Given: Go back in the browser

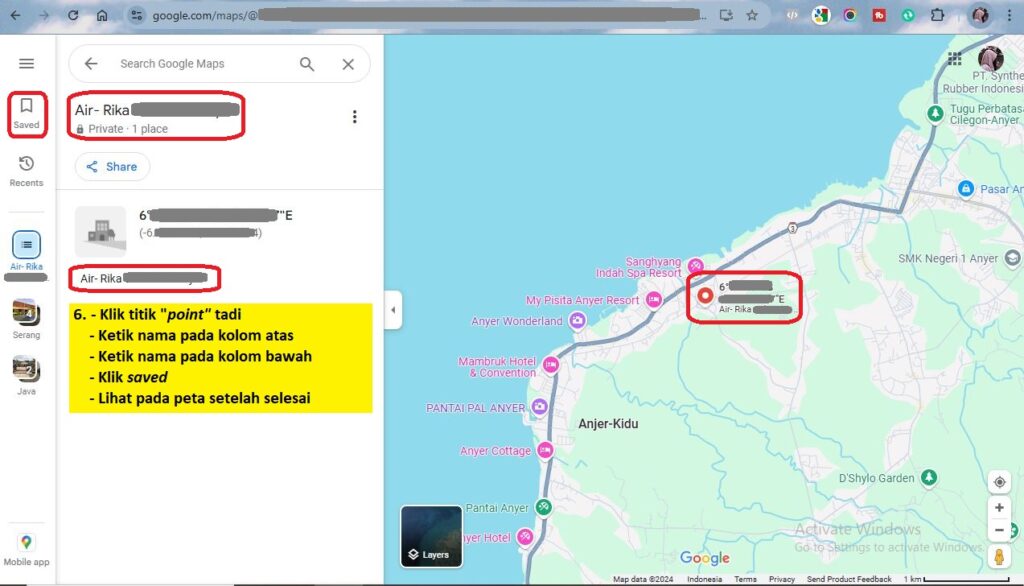Looking at the screenshot, I should point(16,15).
